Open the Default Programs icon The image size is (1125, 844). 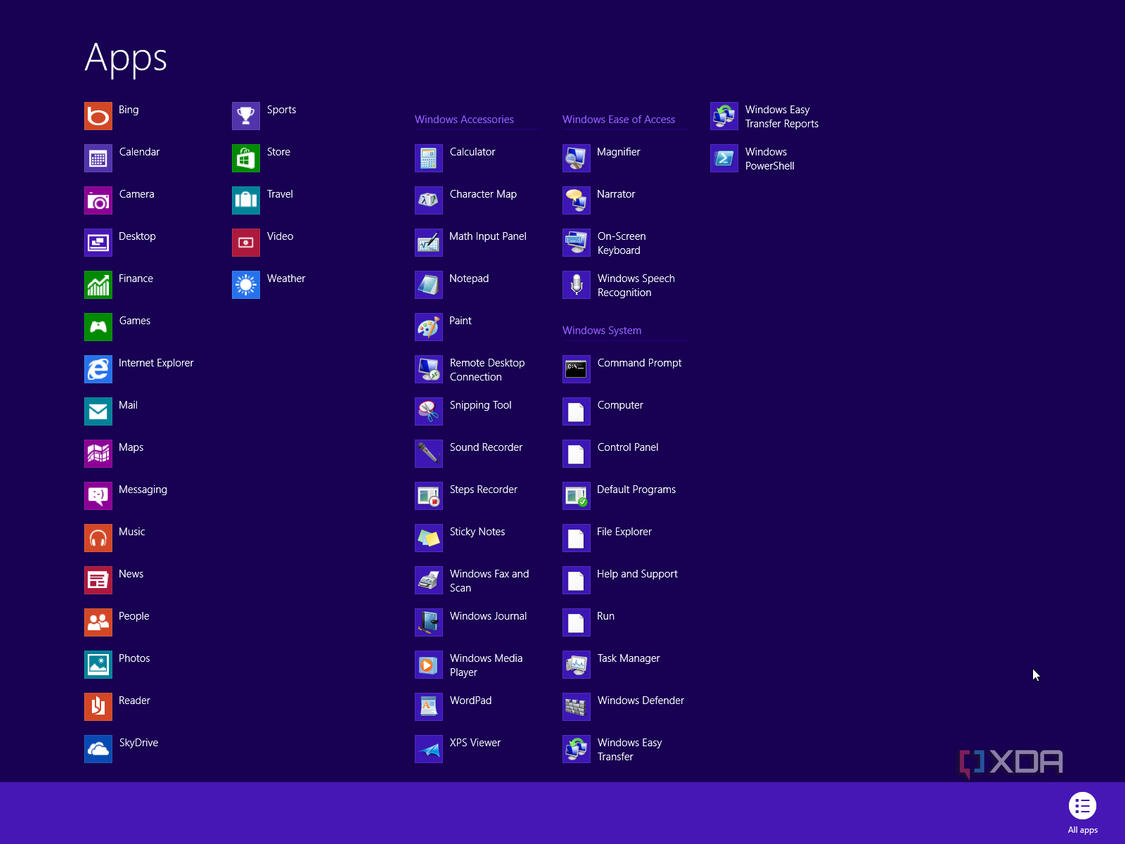(576, 496)
